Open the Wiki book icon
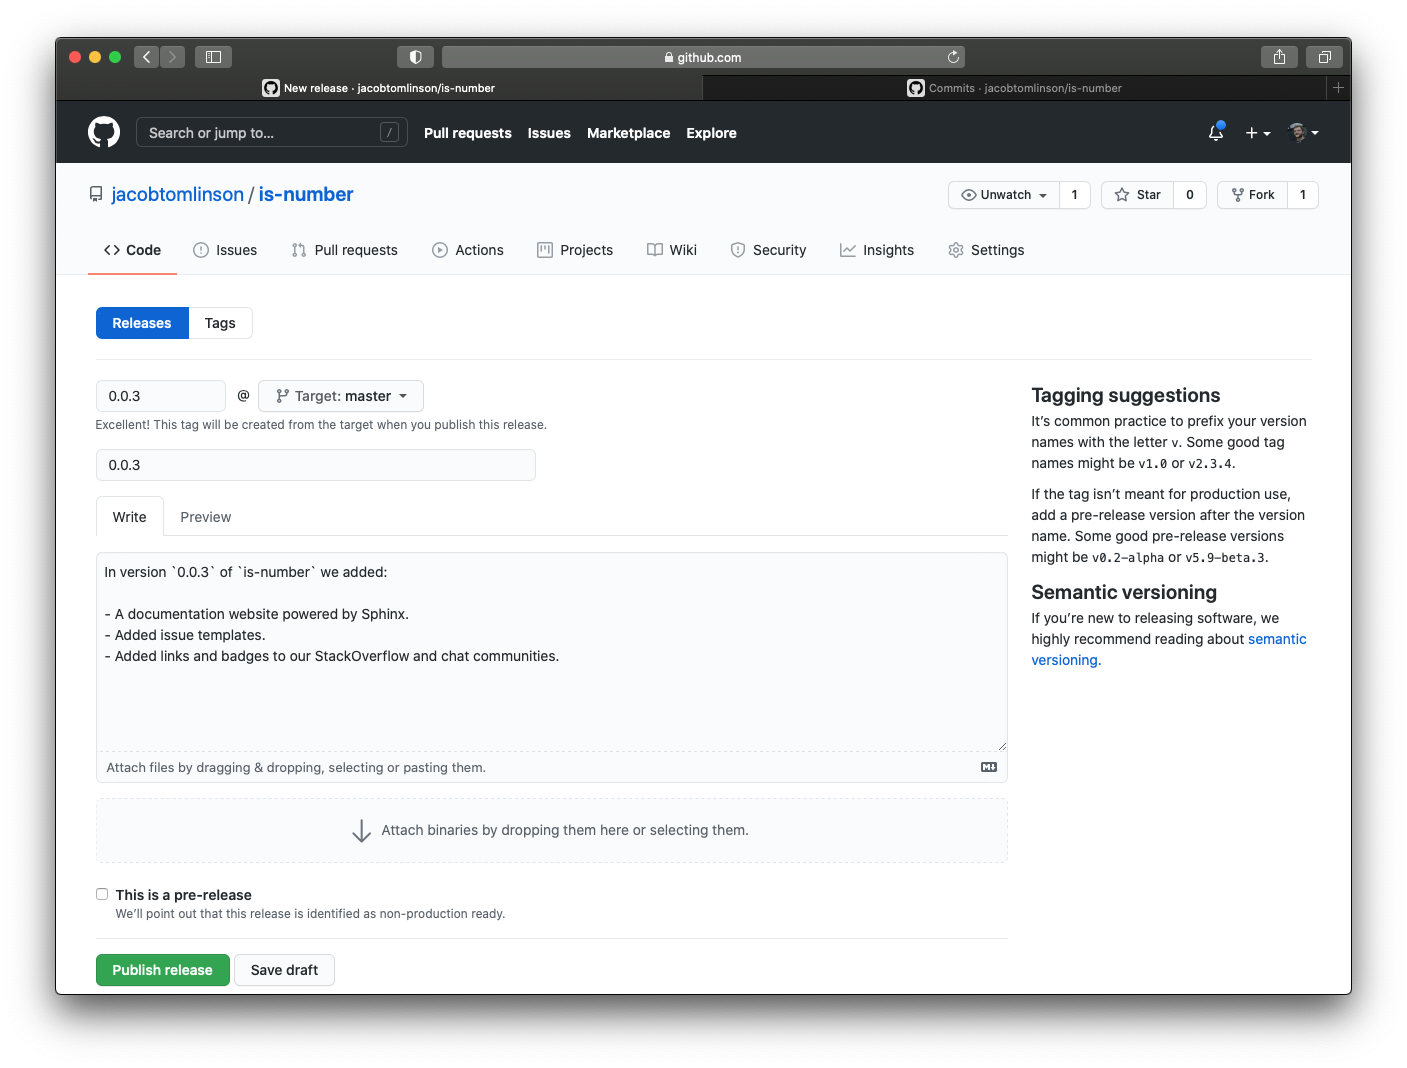 [x=655, y=250]
